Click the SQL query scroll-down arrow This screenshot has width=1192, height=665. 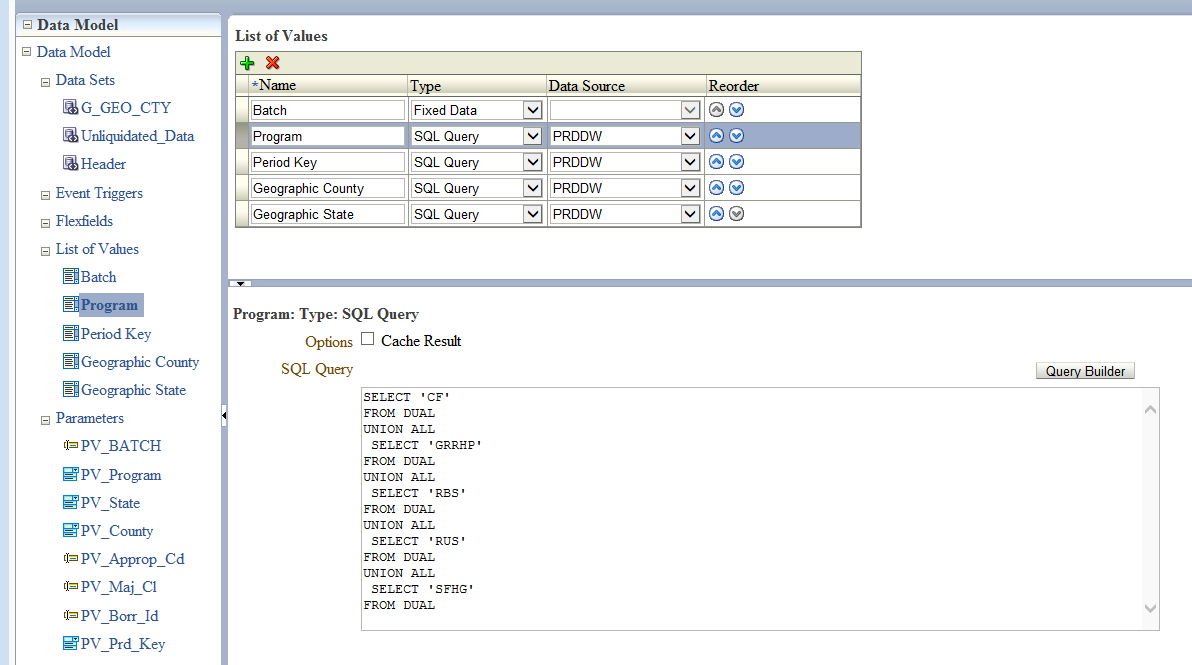pos(1150,608)
